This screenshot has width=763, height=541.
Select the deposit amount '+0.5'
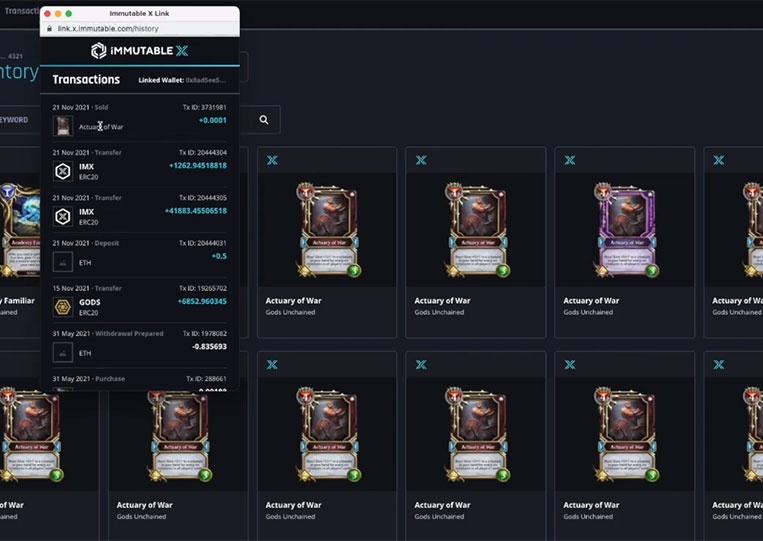point(219,256)
